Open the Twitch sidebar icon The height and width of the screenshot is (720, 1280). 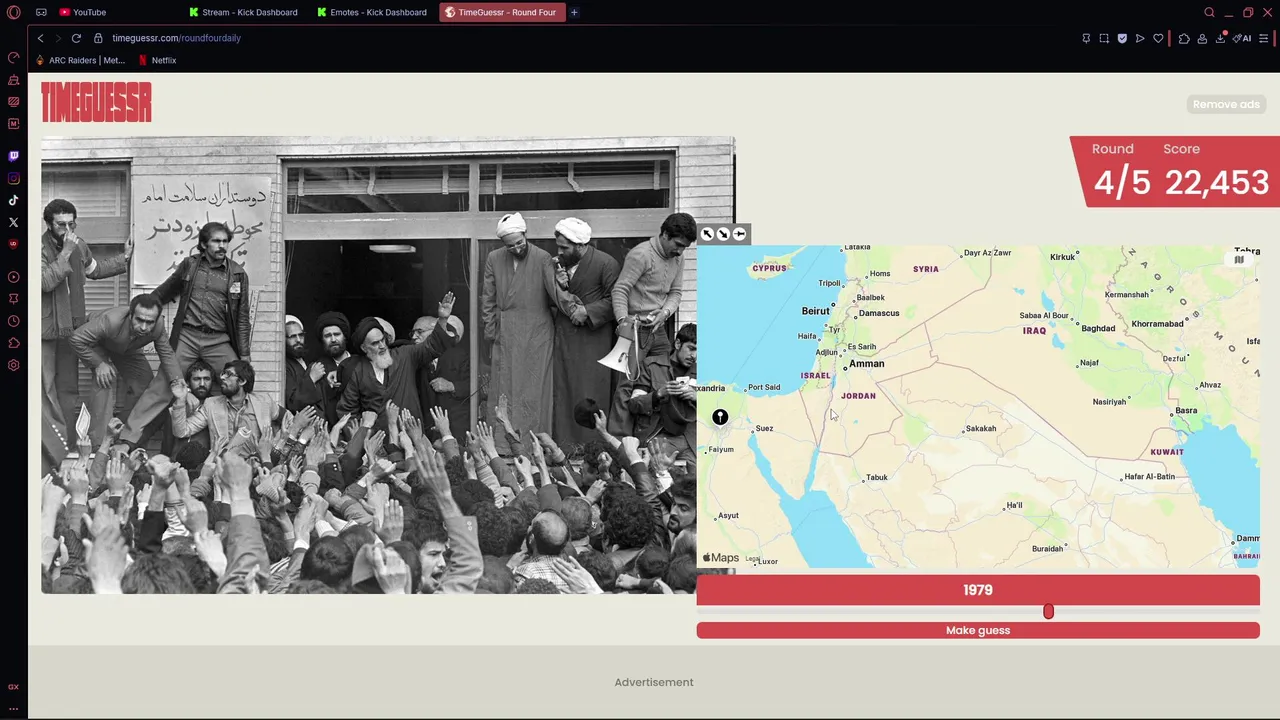click(13, 156)
